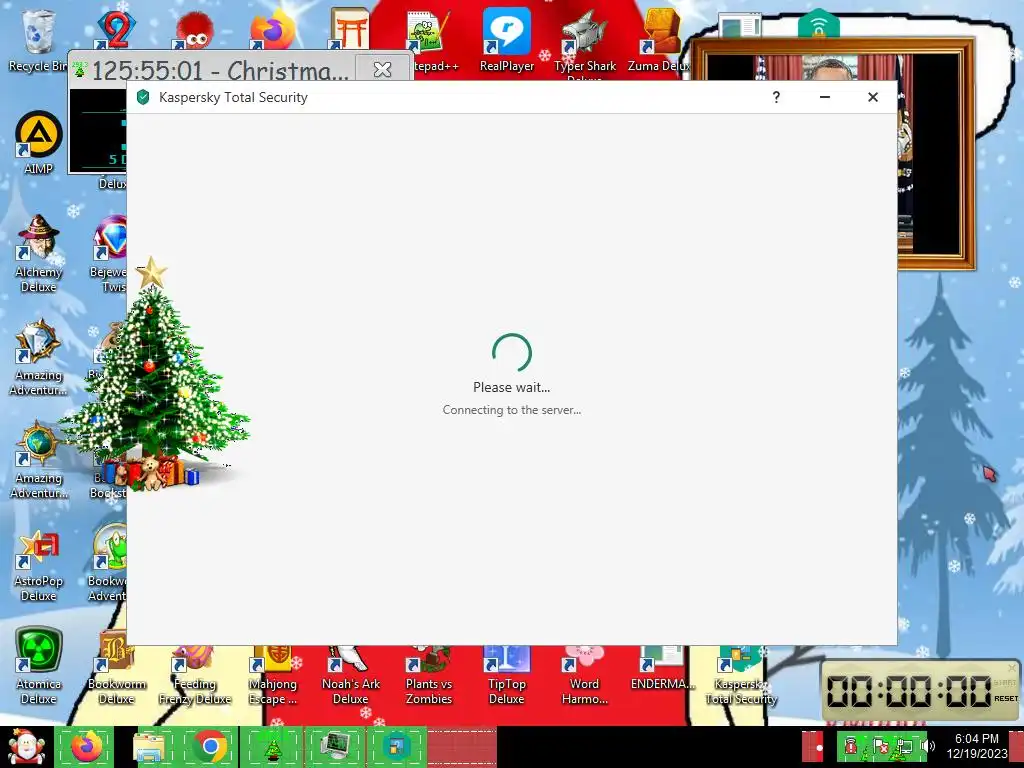Close the Kaspersky Total Security window

click(872, 97)
